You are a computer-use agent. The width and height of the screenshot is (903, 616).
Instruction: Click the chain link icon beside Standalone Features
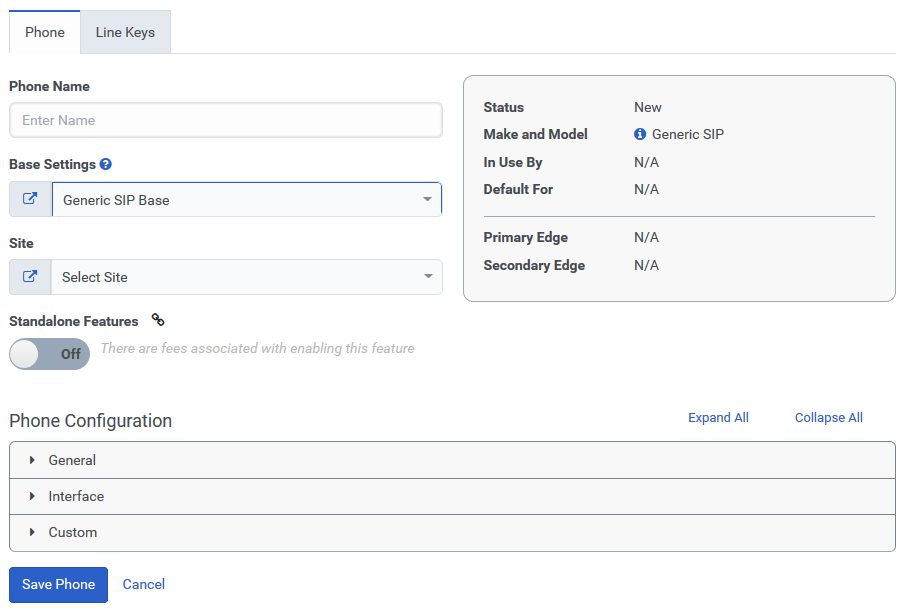(158, 320)
